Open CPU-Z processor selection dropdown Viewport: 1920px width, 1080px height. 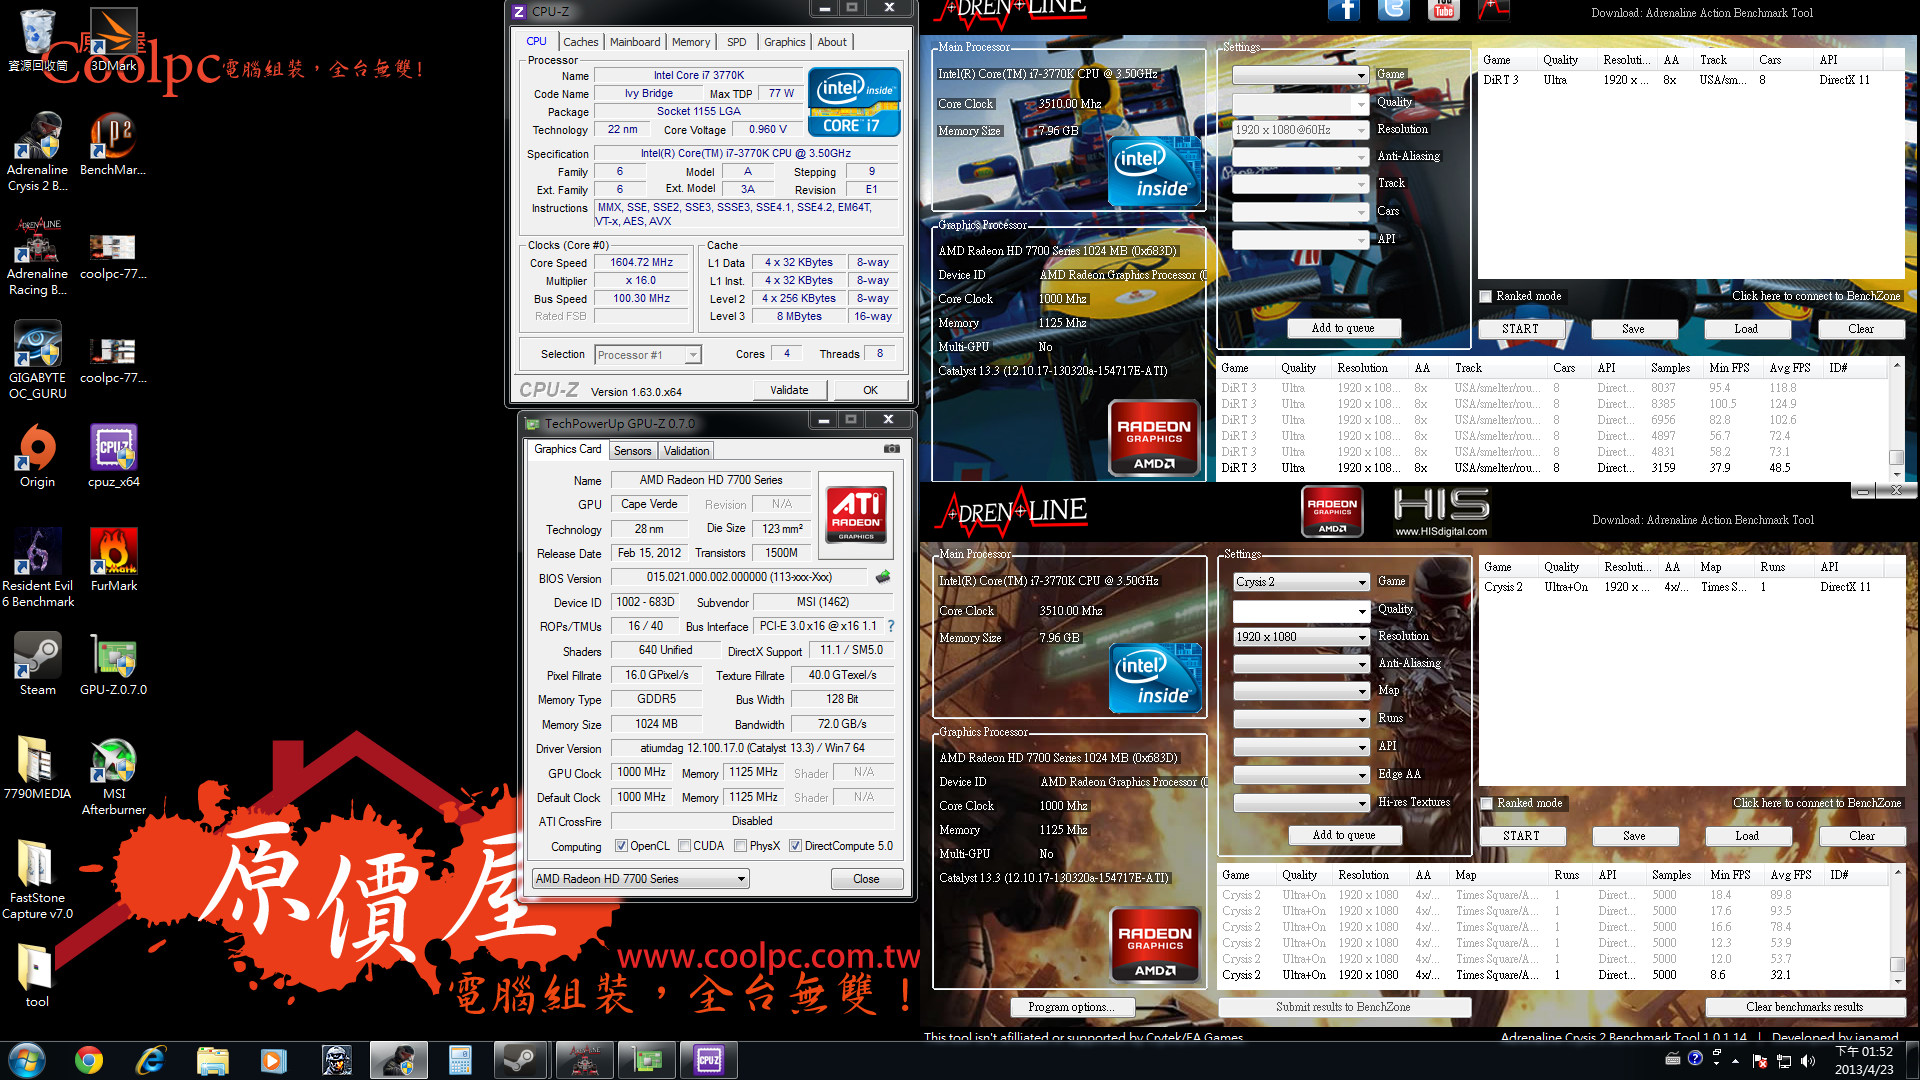[x=647, y=355]
